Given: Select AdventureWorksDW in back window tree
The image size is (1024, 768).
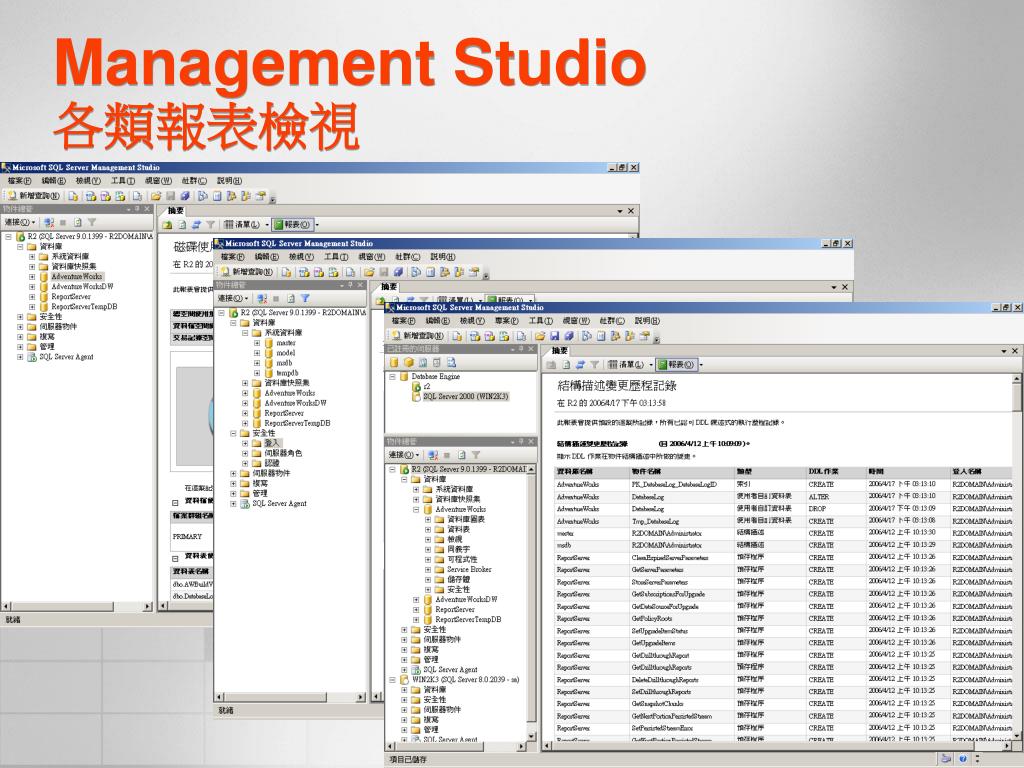Looking at the screenshot, I should tap(82, 286).
